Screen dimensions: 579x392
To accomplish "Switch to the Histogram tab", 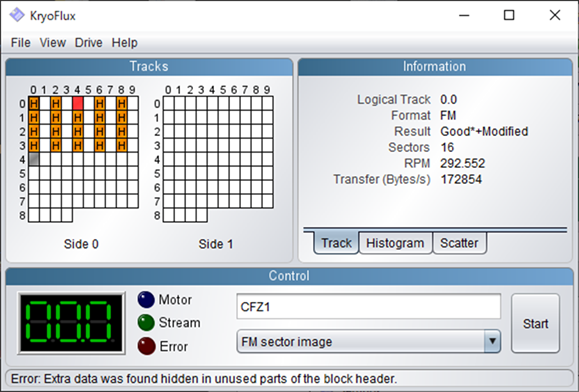I will (395, 243).
